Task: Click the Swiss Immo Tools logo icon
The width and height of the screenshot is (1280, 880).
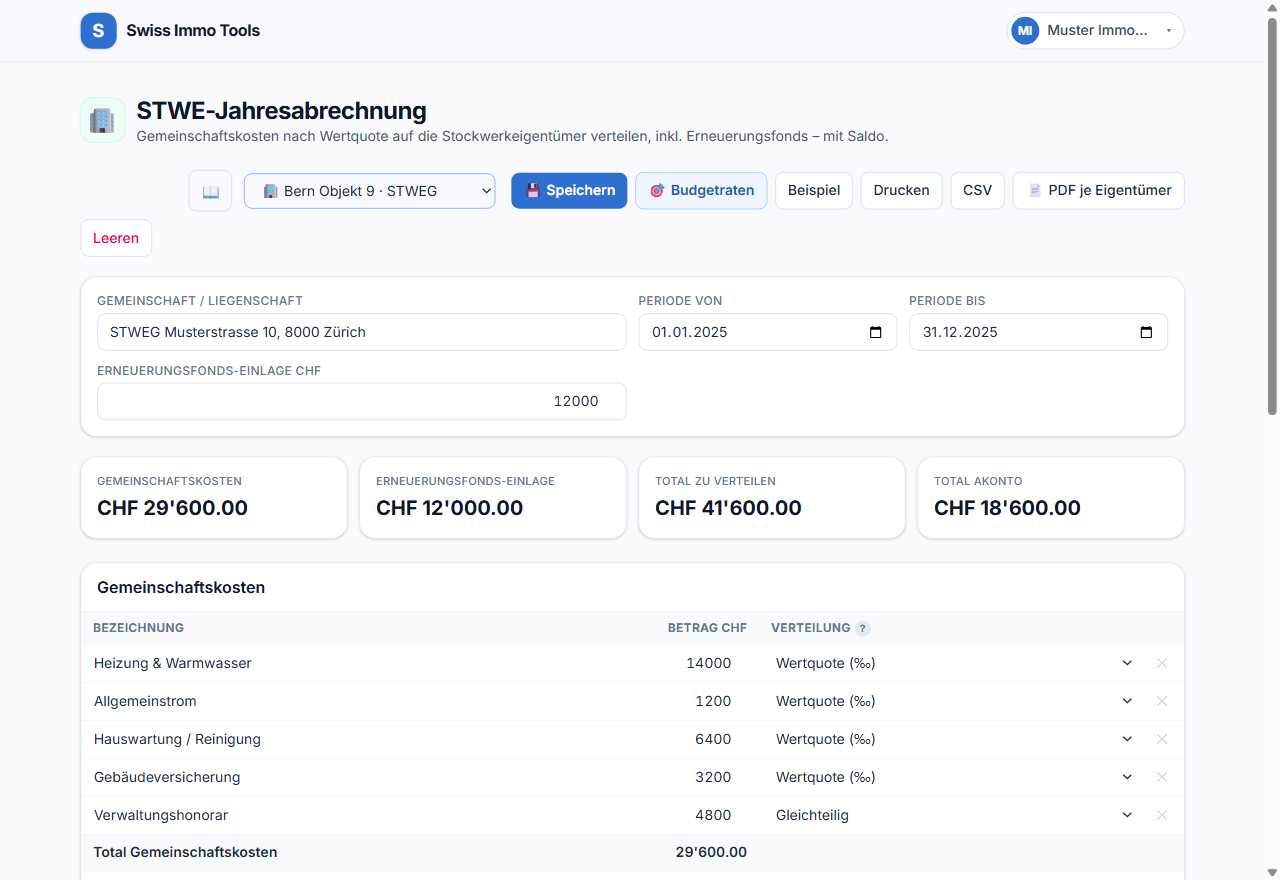Action: coord(98,31)
